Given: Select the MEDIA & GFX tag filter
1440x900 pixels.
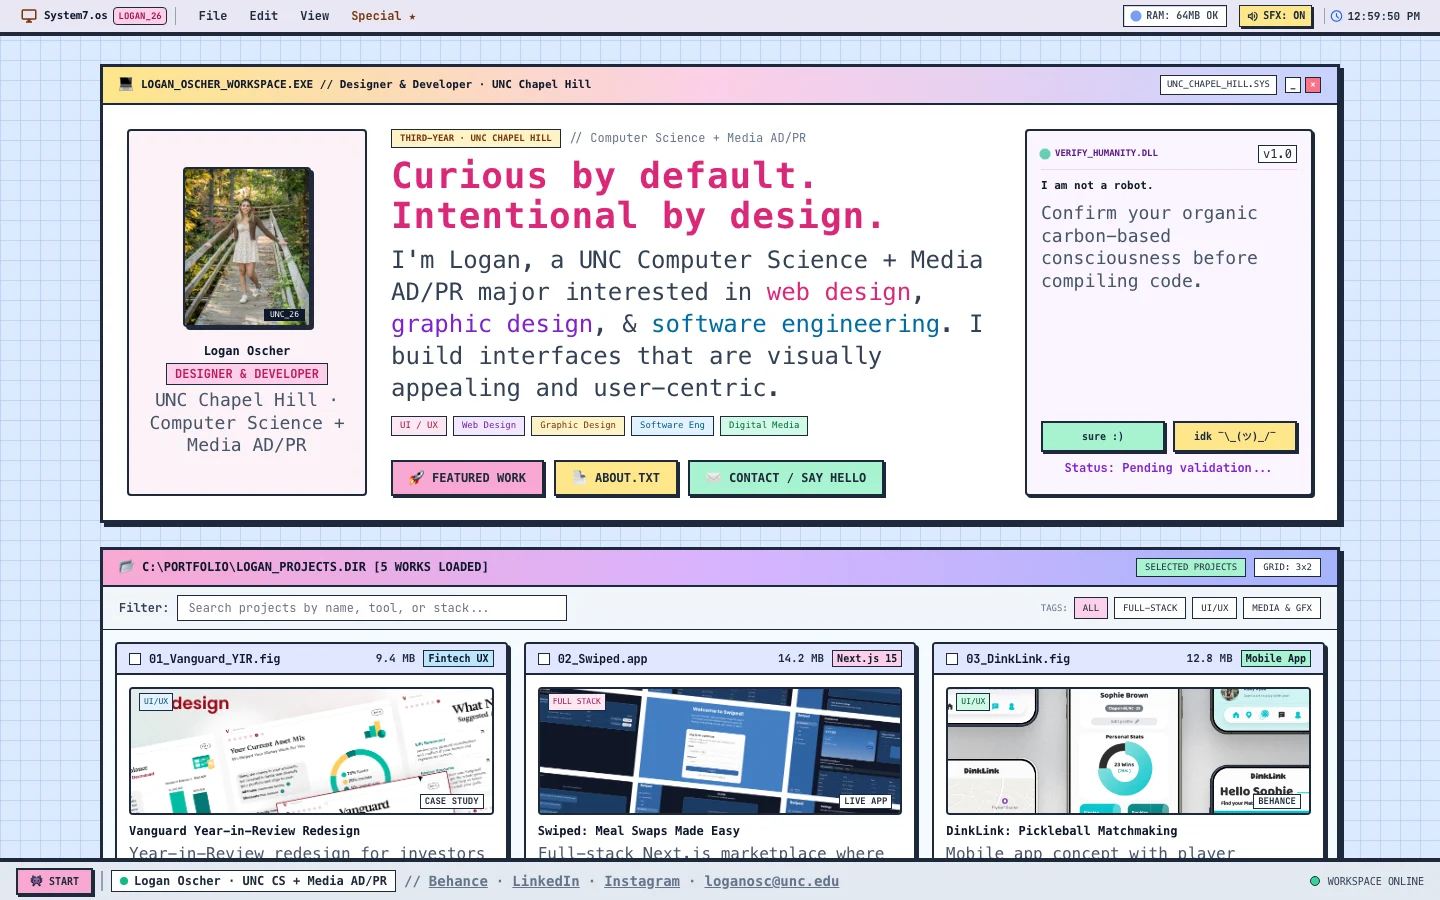Looking at the screenshot, I should click(1282, 608).
